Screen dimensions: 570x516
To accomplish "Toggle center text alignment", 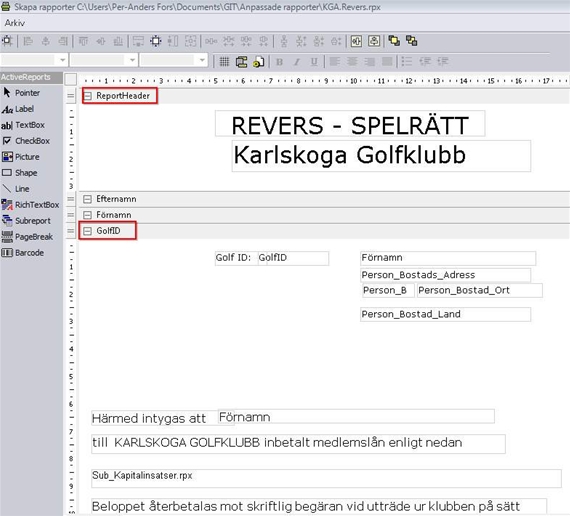I will click(x=352, y=62).
